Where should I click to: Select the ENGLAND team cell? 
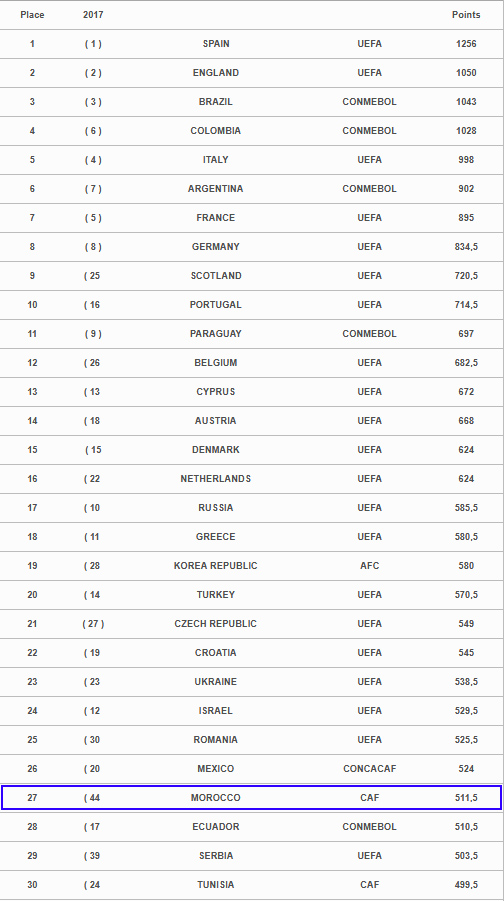pyautogui.click(x=216, y=73)
